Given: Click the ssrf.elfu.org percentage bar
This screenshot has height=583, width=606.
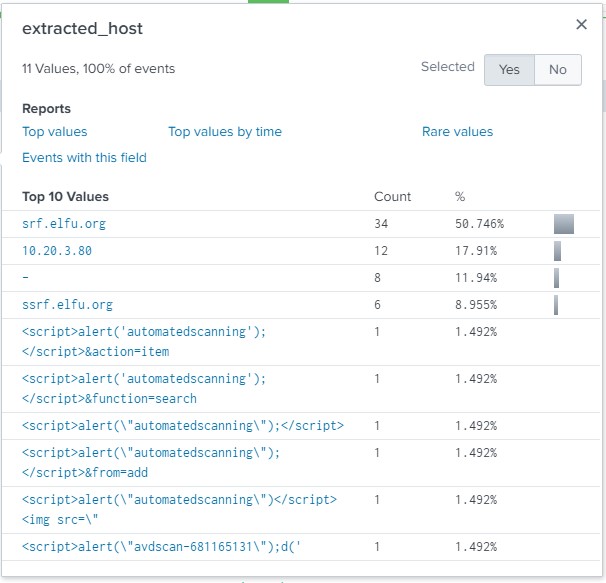Looking at the screenshot, I should [x=555, y=305].
